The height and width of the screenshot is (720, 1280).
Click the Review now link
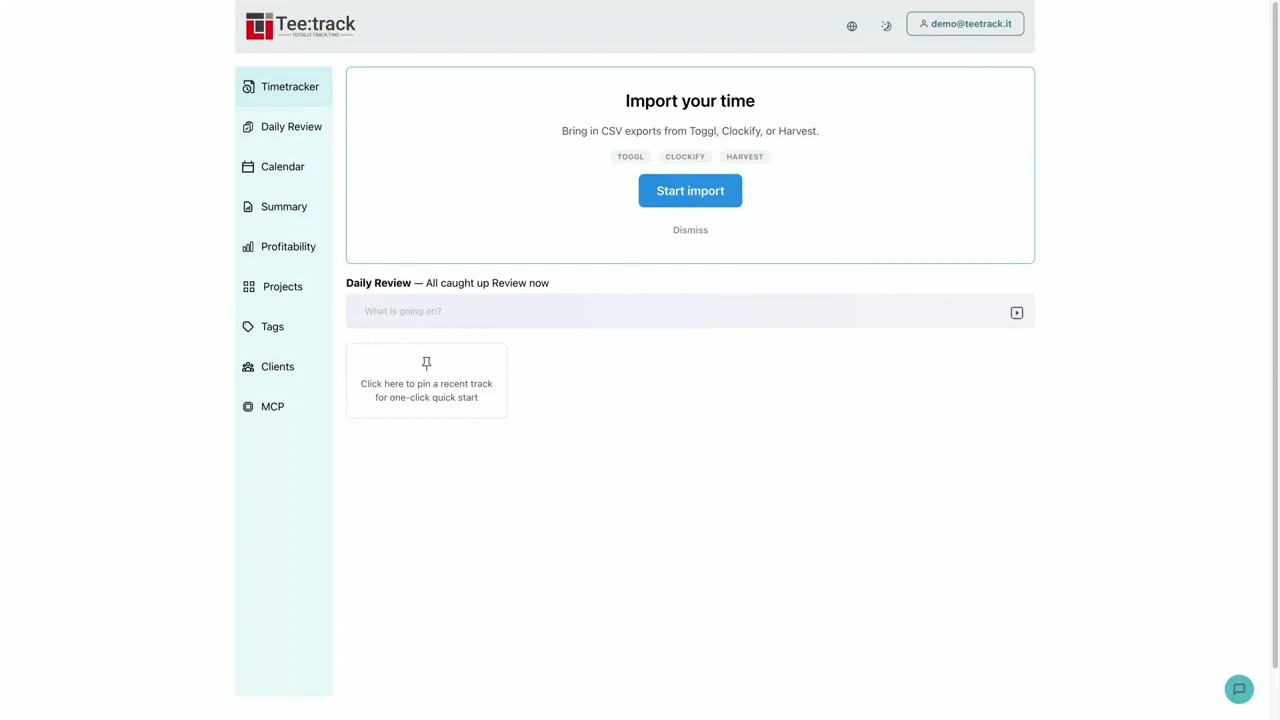pyautogui.click(x=520, y=283)
